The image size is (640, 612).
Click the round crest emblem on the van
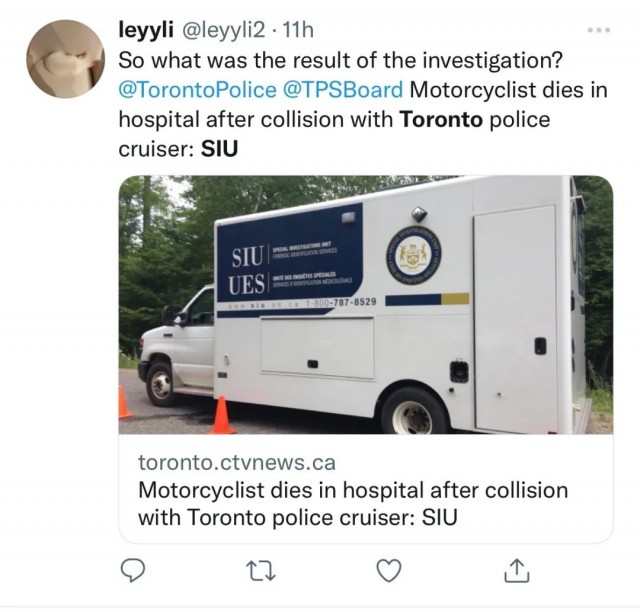click(411, 252)
